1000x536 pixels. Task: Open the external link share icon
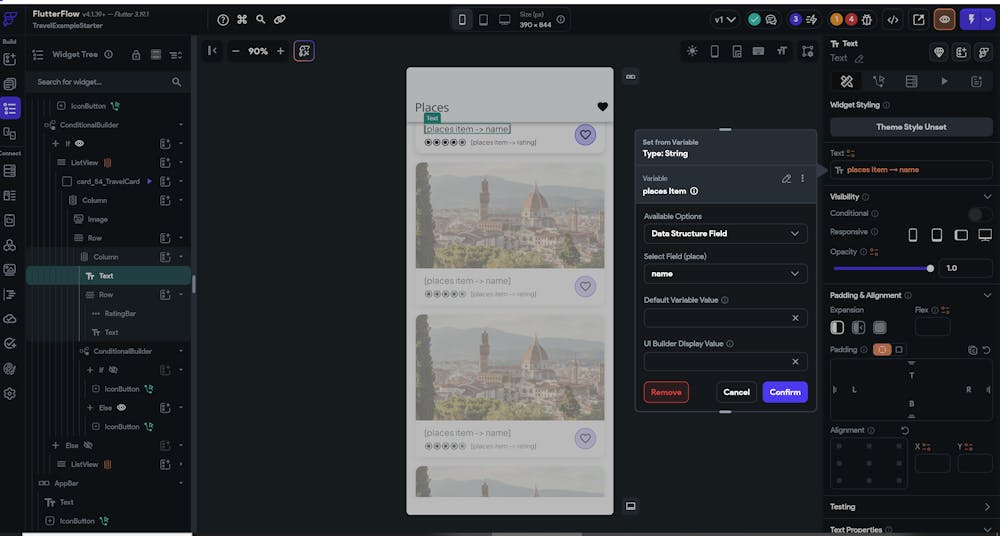(x=918, y=20)
